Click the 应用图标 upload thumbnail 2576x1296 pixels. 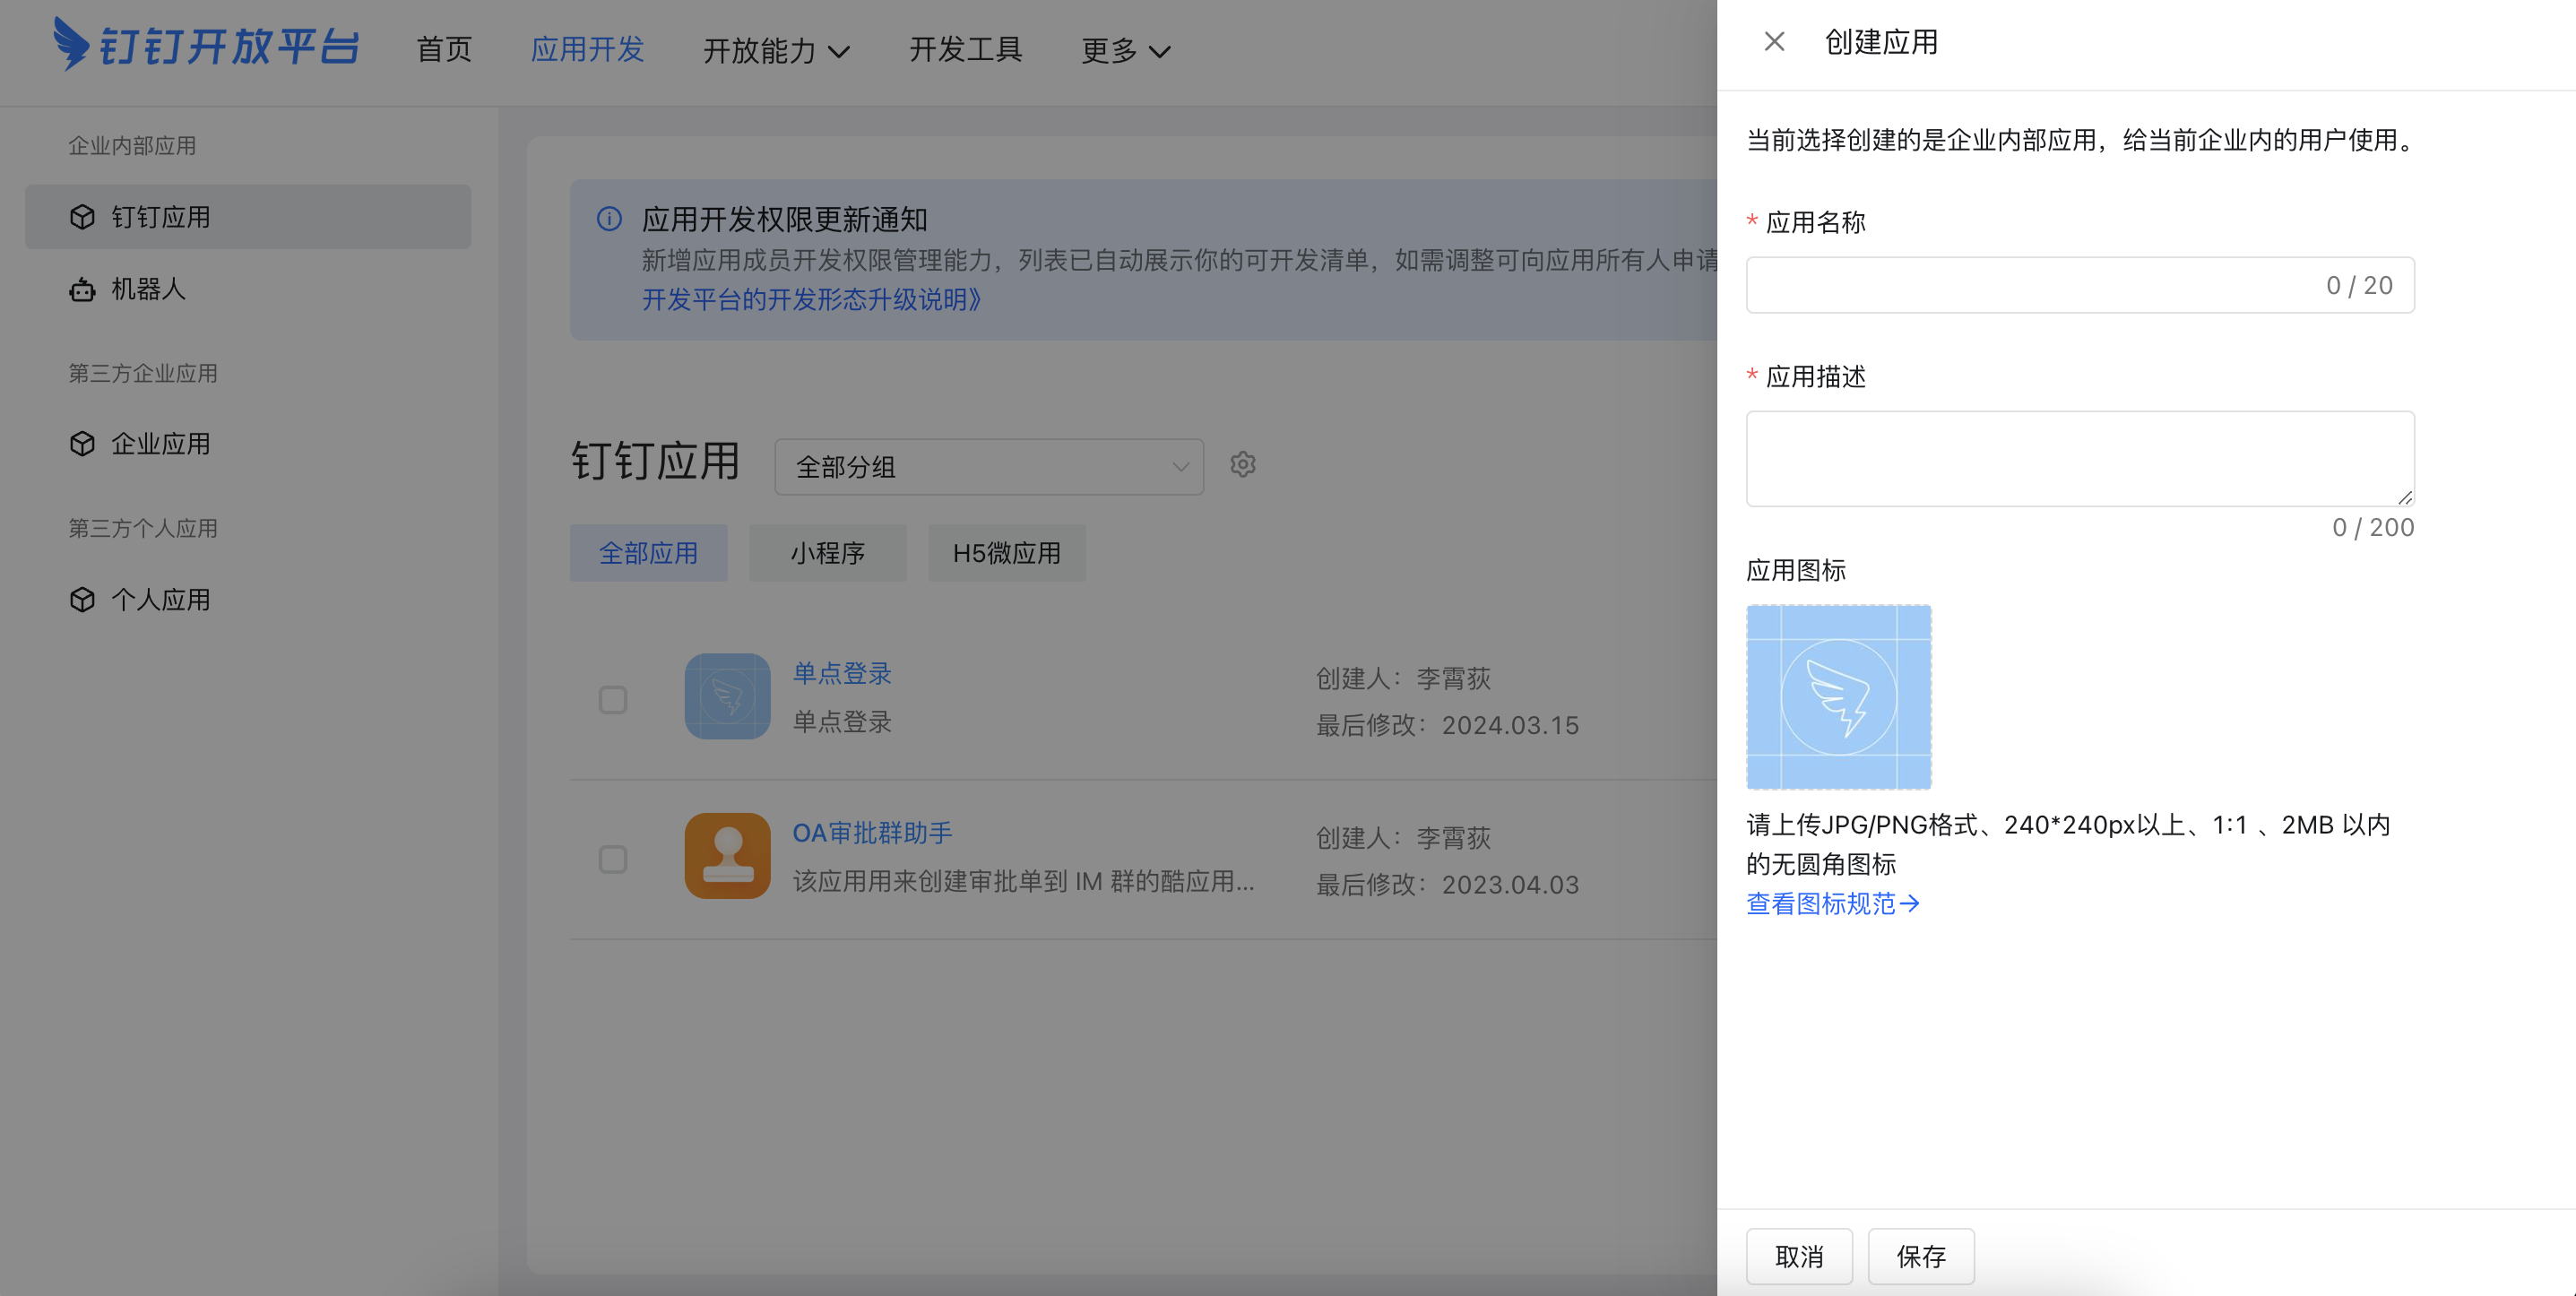[x=1838, y=697]
